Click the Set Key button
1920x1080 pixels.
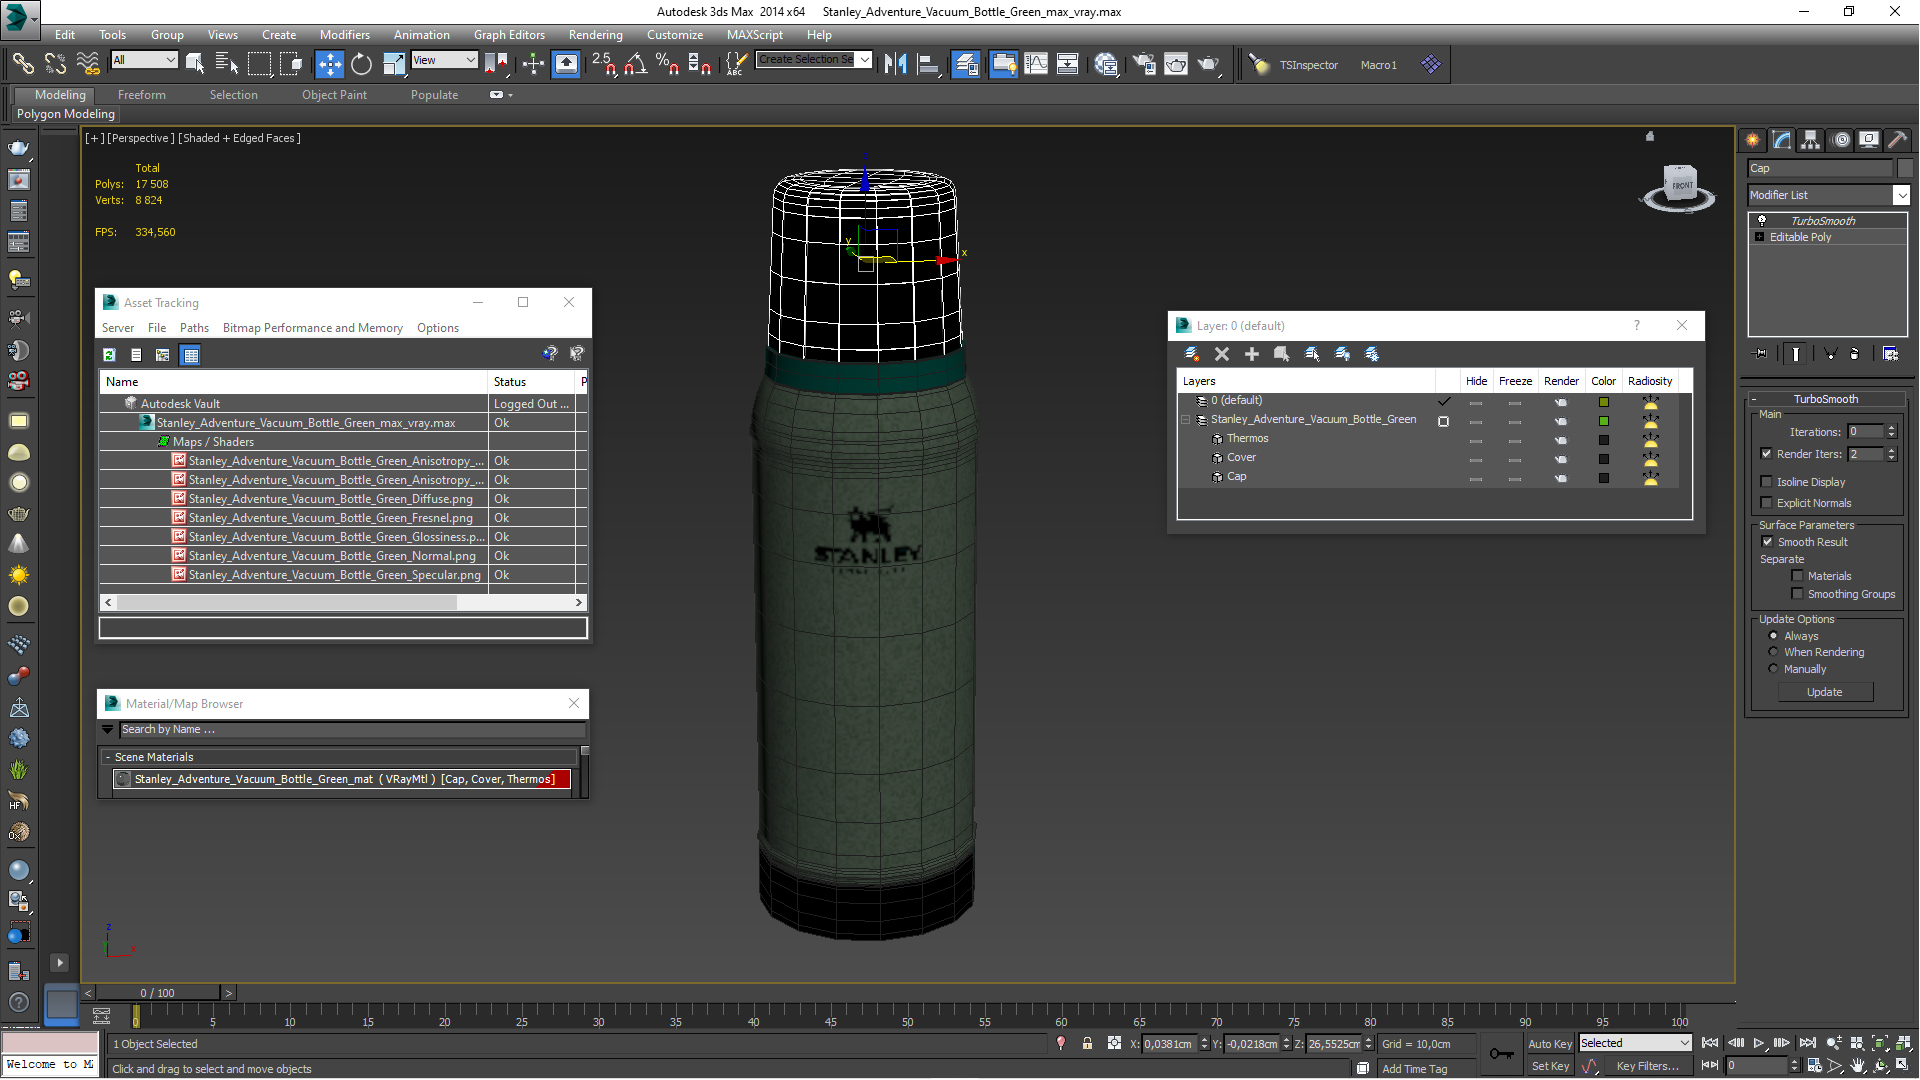(x=1549, y=1066)
